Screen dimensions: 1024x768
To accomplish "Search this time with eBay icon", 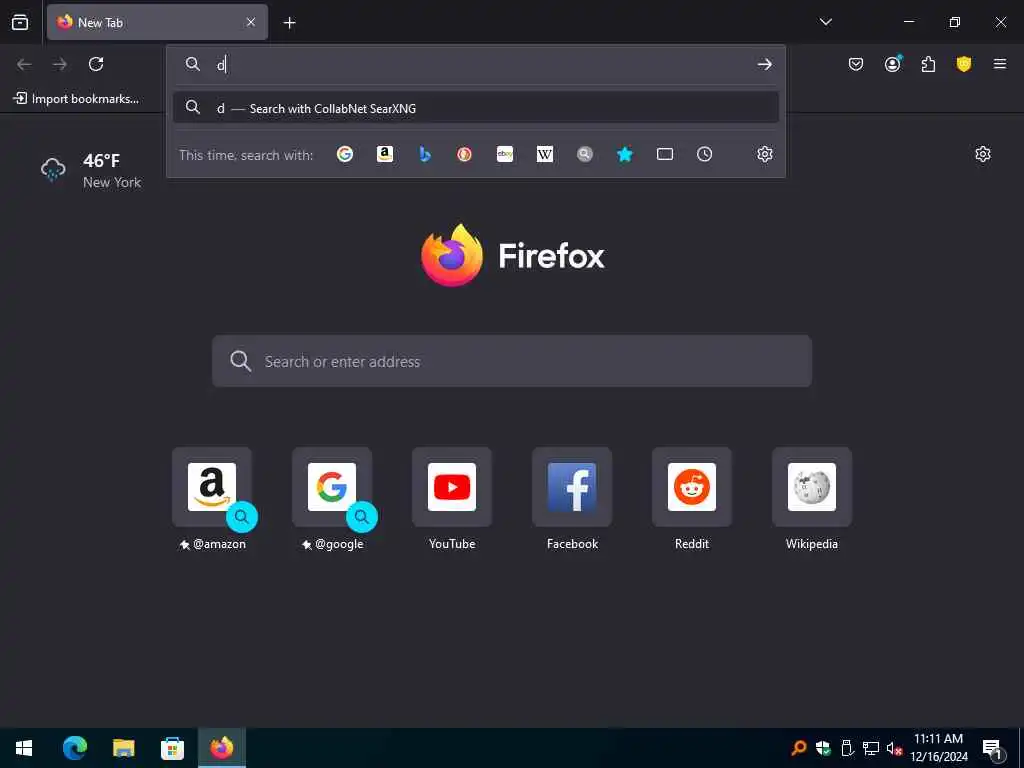I will tap(505, 154).
